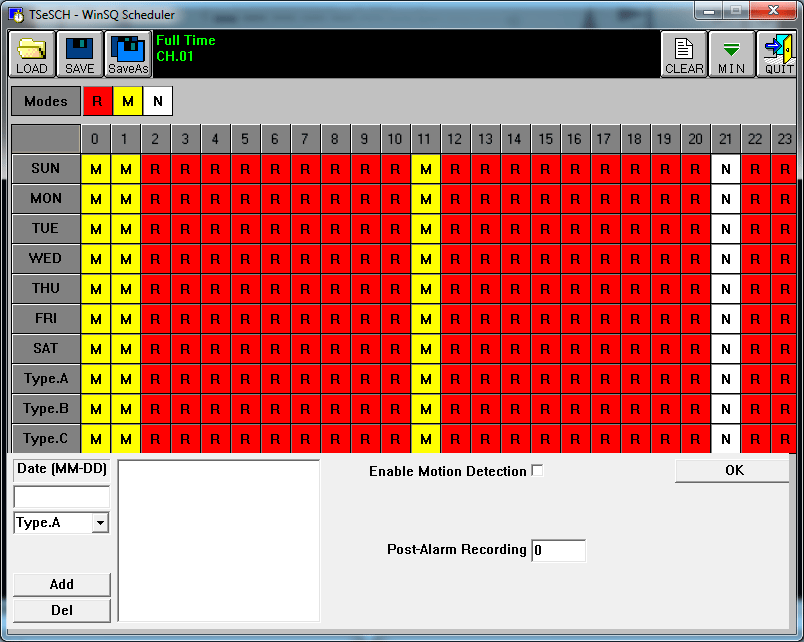This screenshot has width=804, height=642.
Task: Select the hour 15 column header
Action: tap(546, 139)
